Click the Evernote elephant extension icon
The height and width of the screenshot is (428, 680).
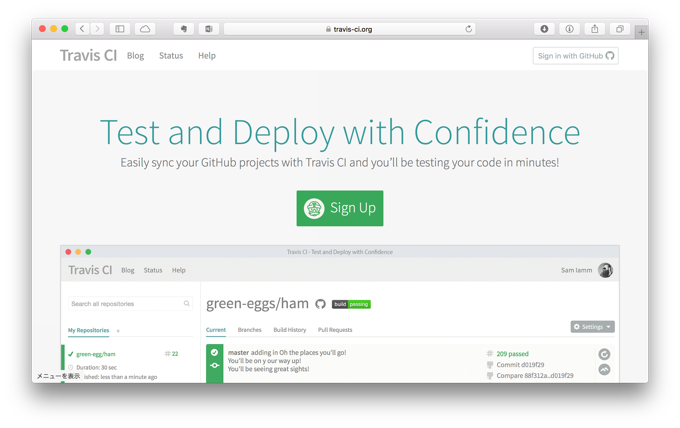pyautogui.click(x=184, y=29)
